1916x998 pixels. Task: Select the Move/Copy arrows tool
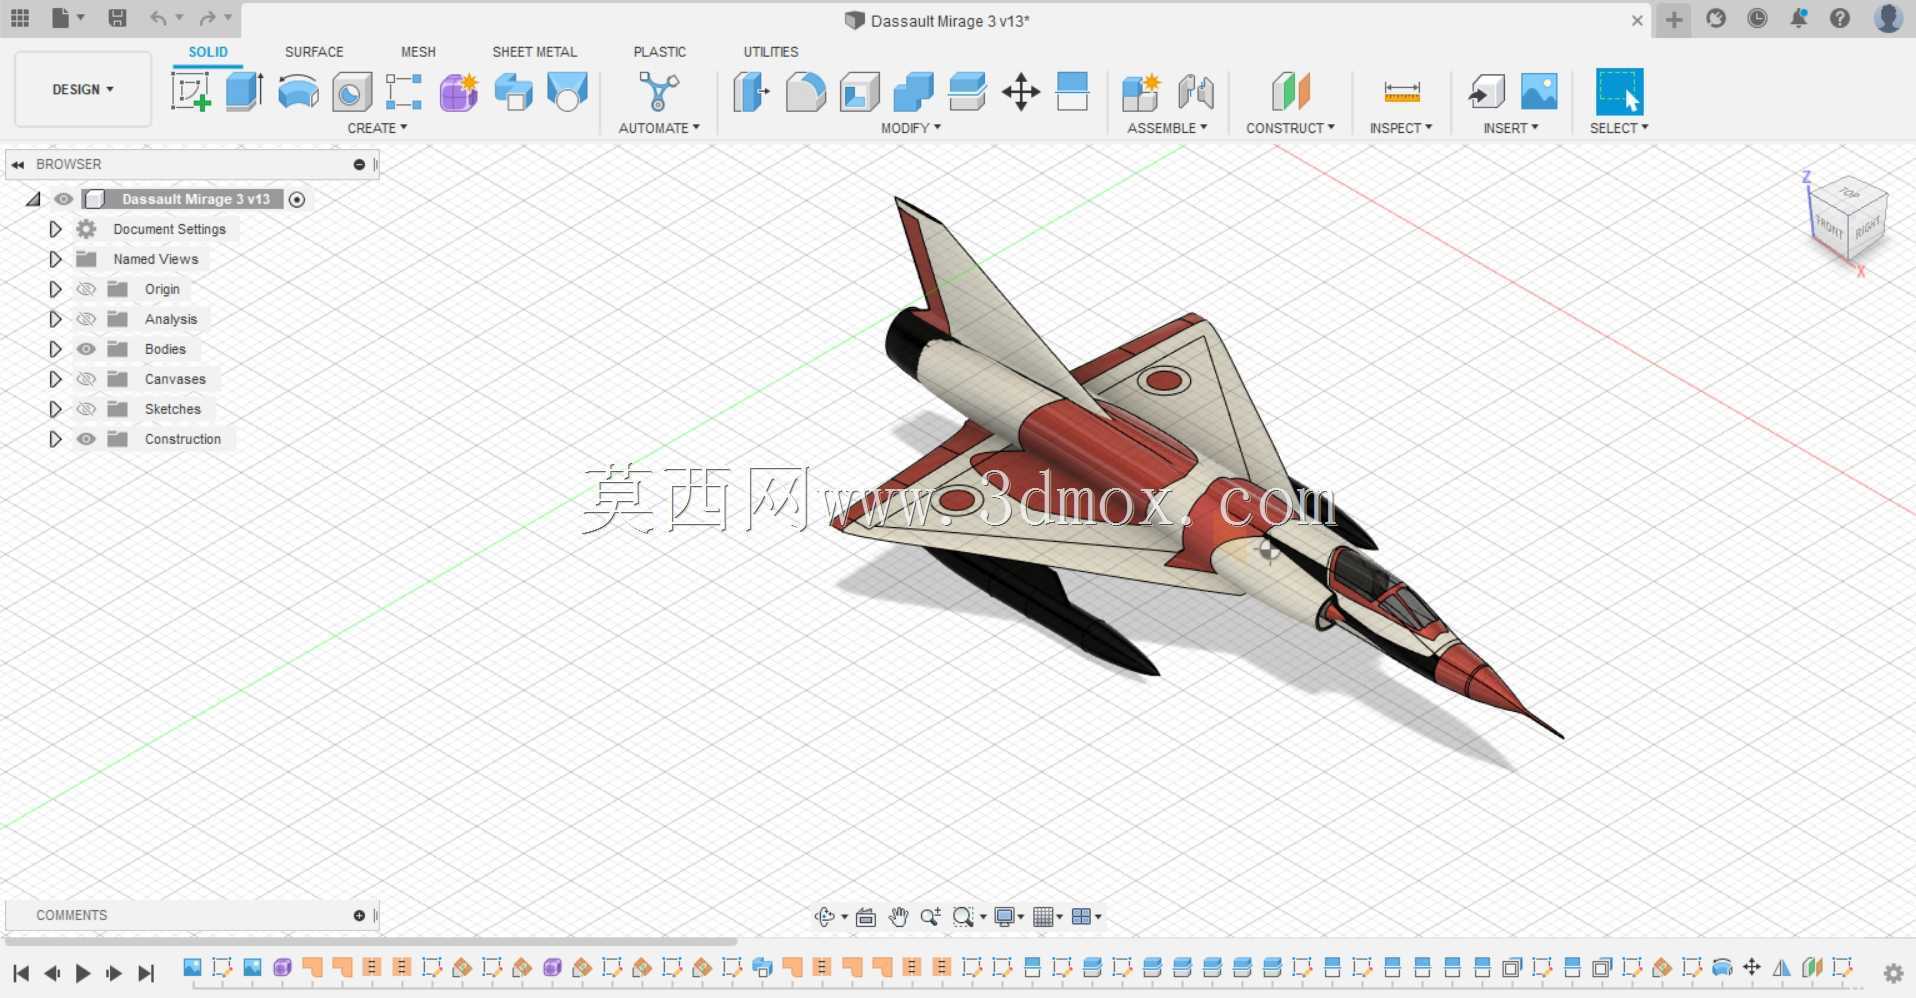[1021, 92]
